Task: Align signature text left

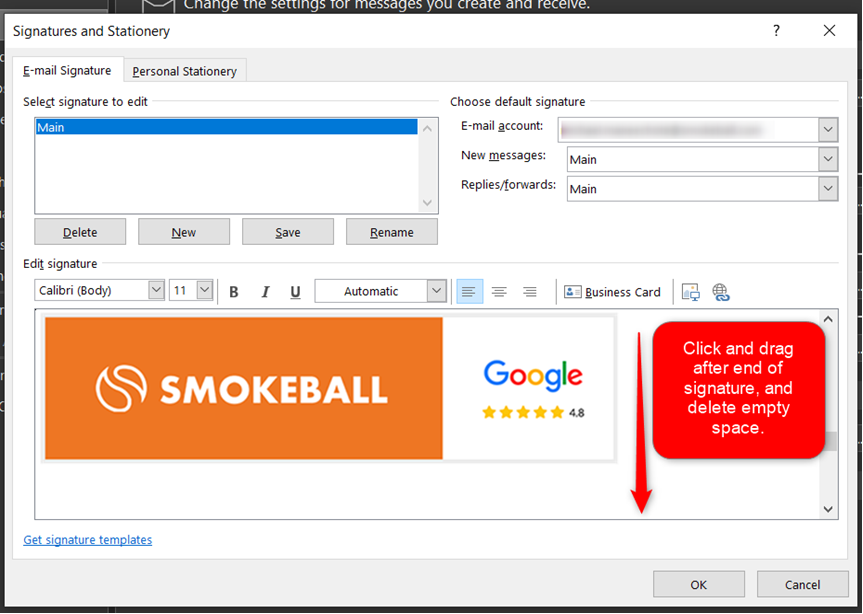Action: (x=469, y=292)
